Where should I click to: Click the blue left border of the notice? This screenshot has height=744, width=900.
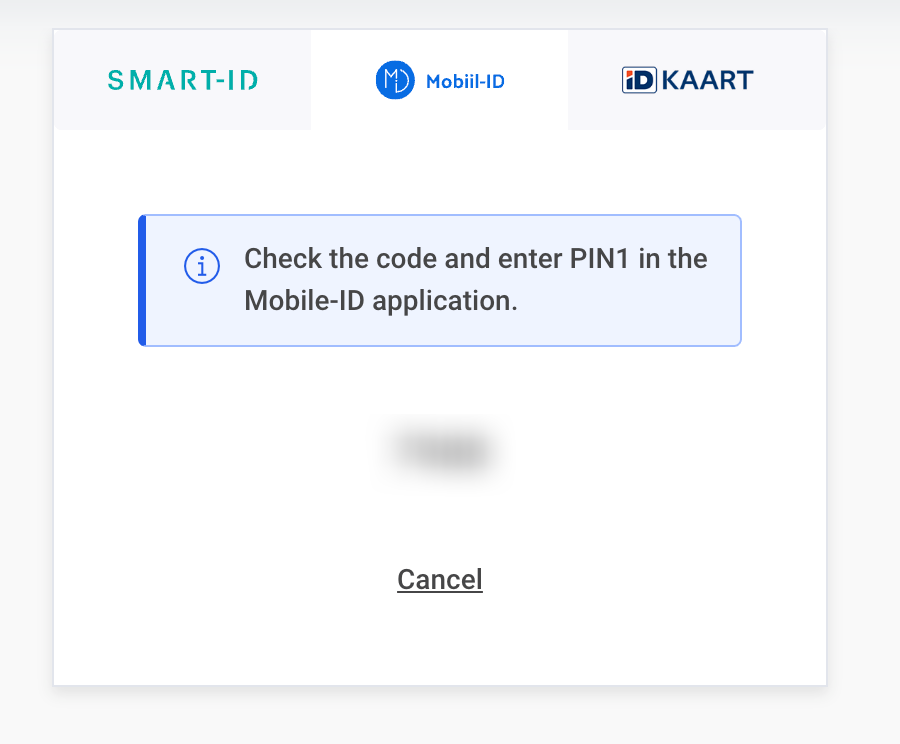pyautogui.click(x=142, y=280)
